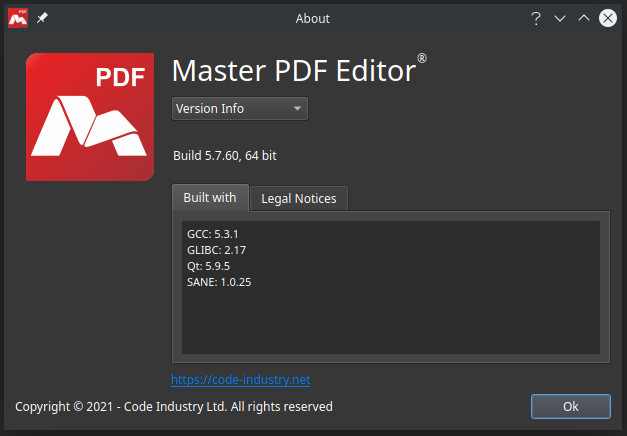
Task: Click the question mark help icon
Action: pyautogui.click(x=536, y=18)
